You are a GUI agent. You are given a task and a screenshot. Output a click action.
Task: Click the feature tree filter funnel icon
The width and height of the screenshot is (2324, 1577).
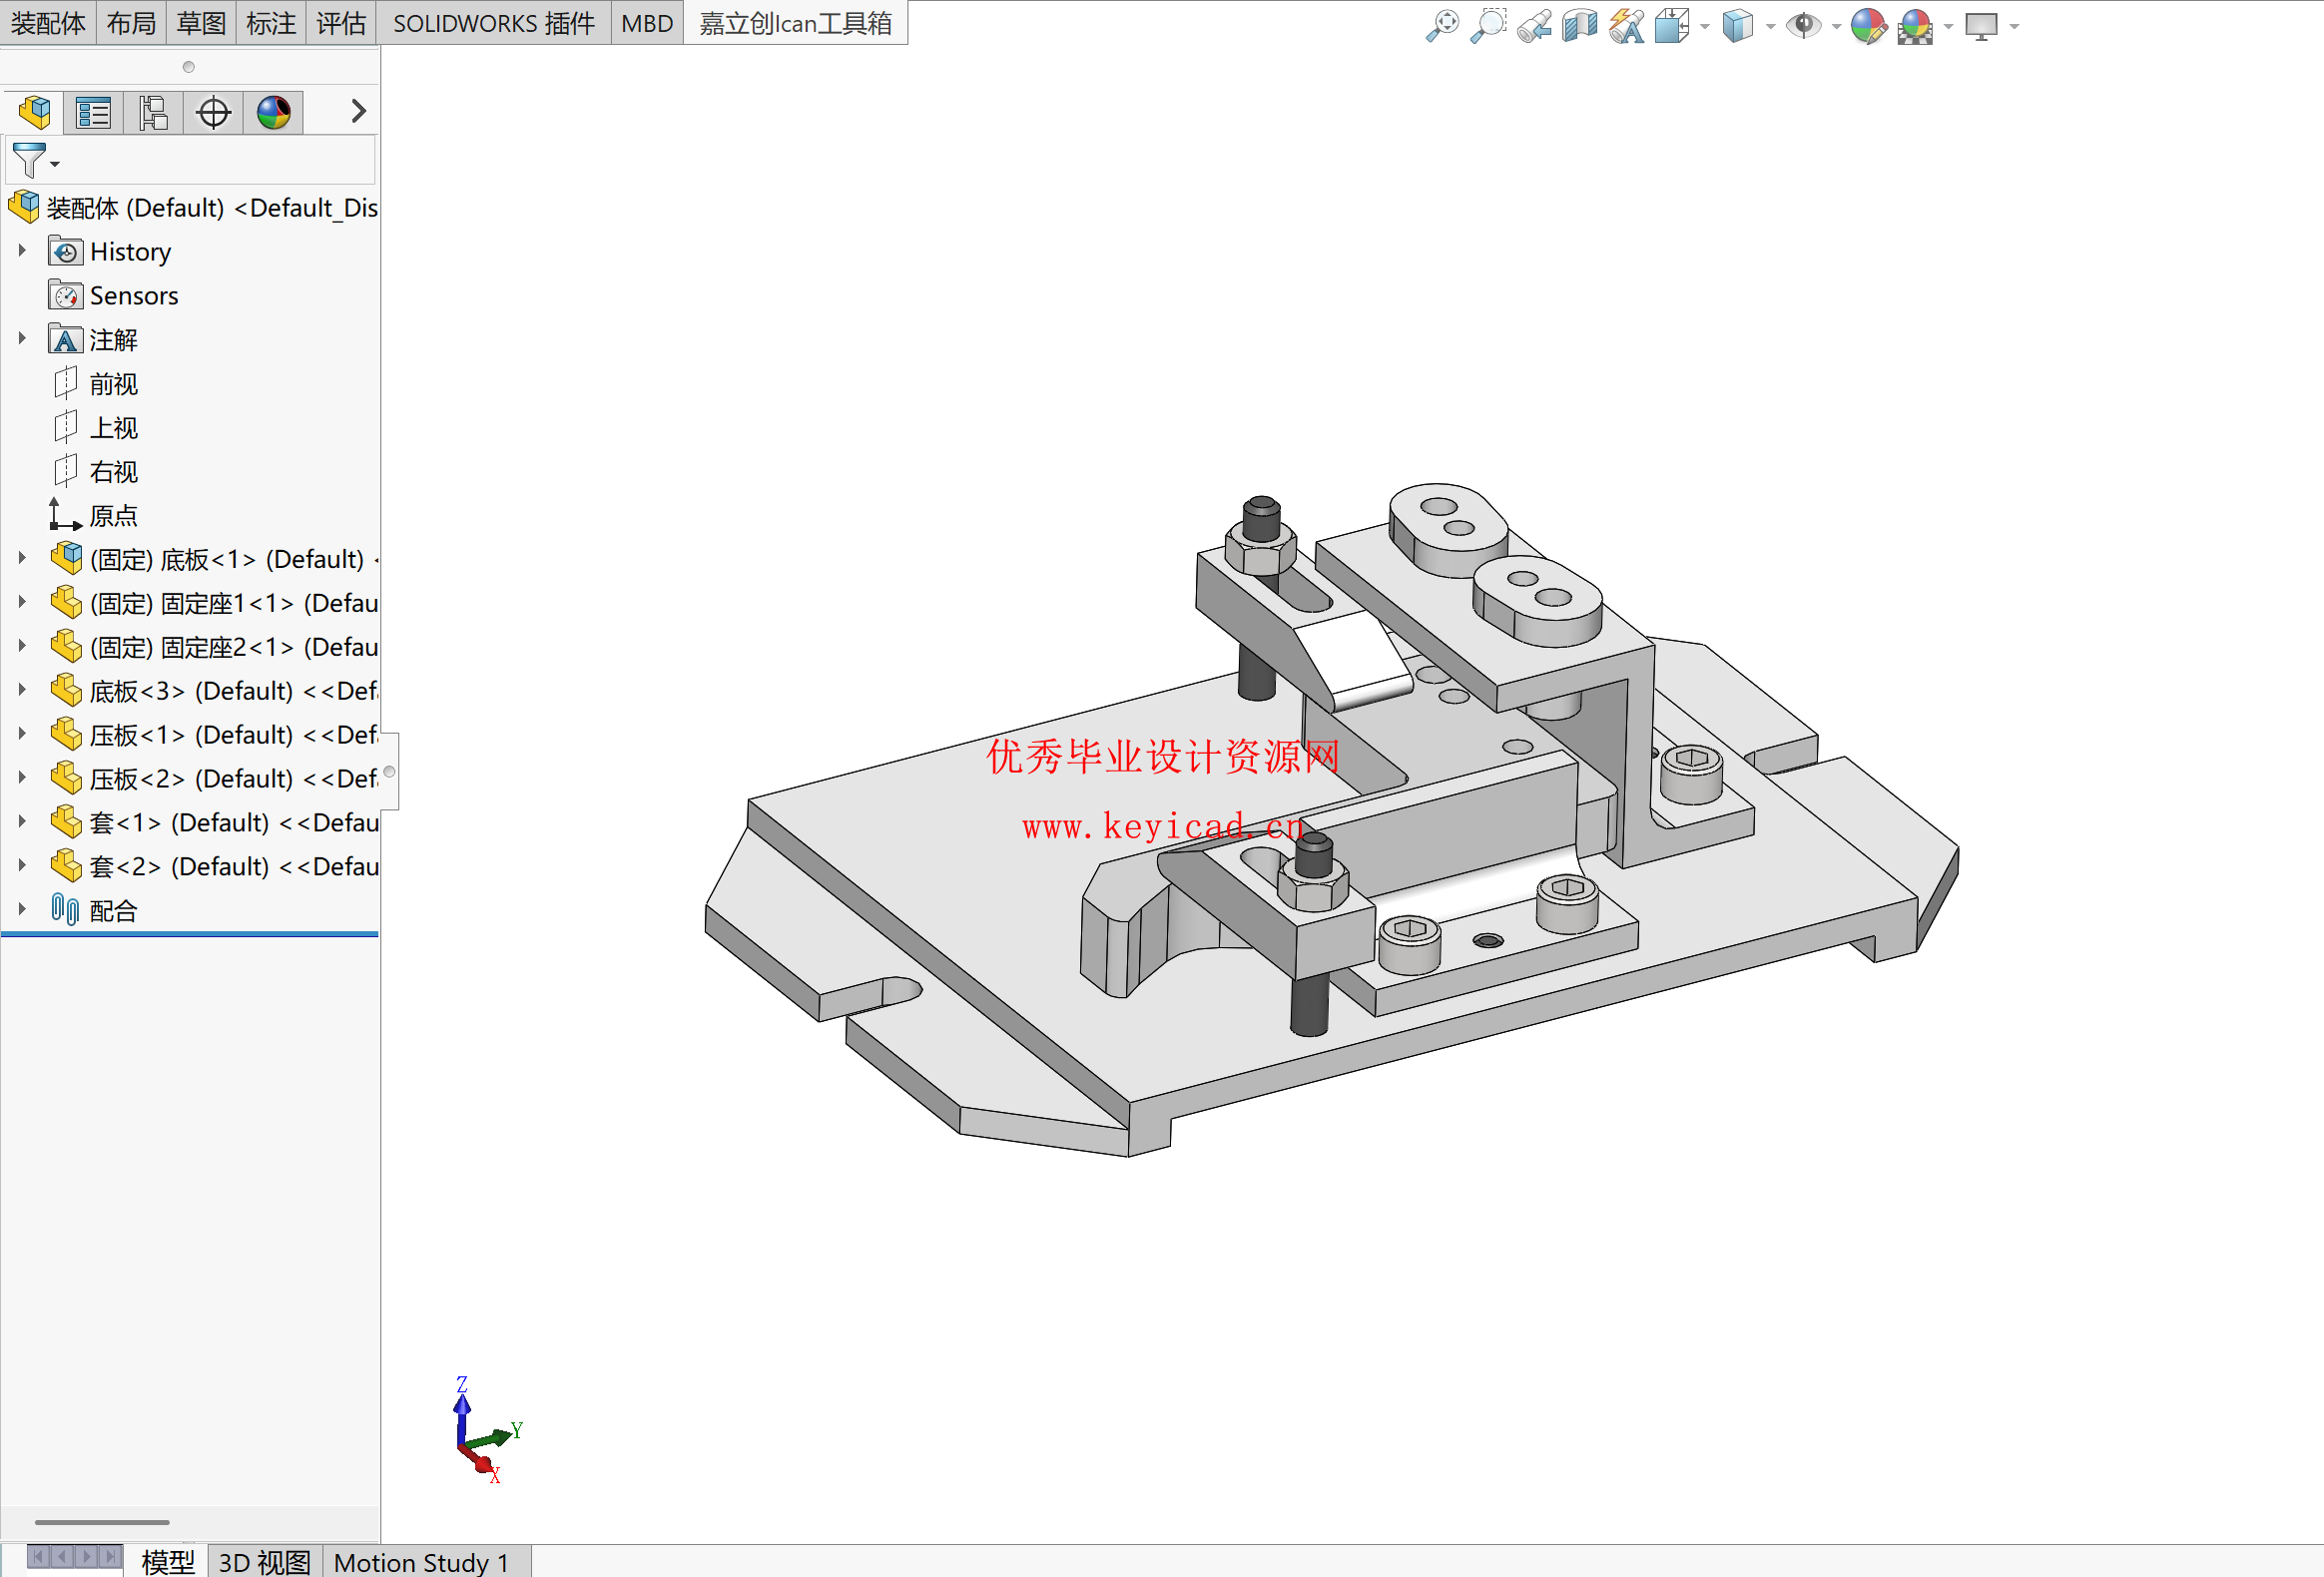[30, 160]
